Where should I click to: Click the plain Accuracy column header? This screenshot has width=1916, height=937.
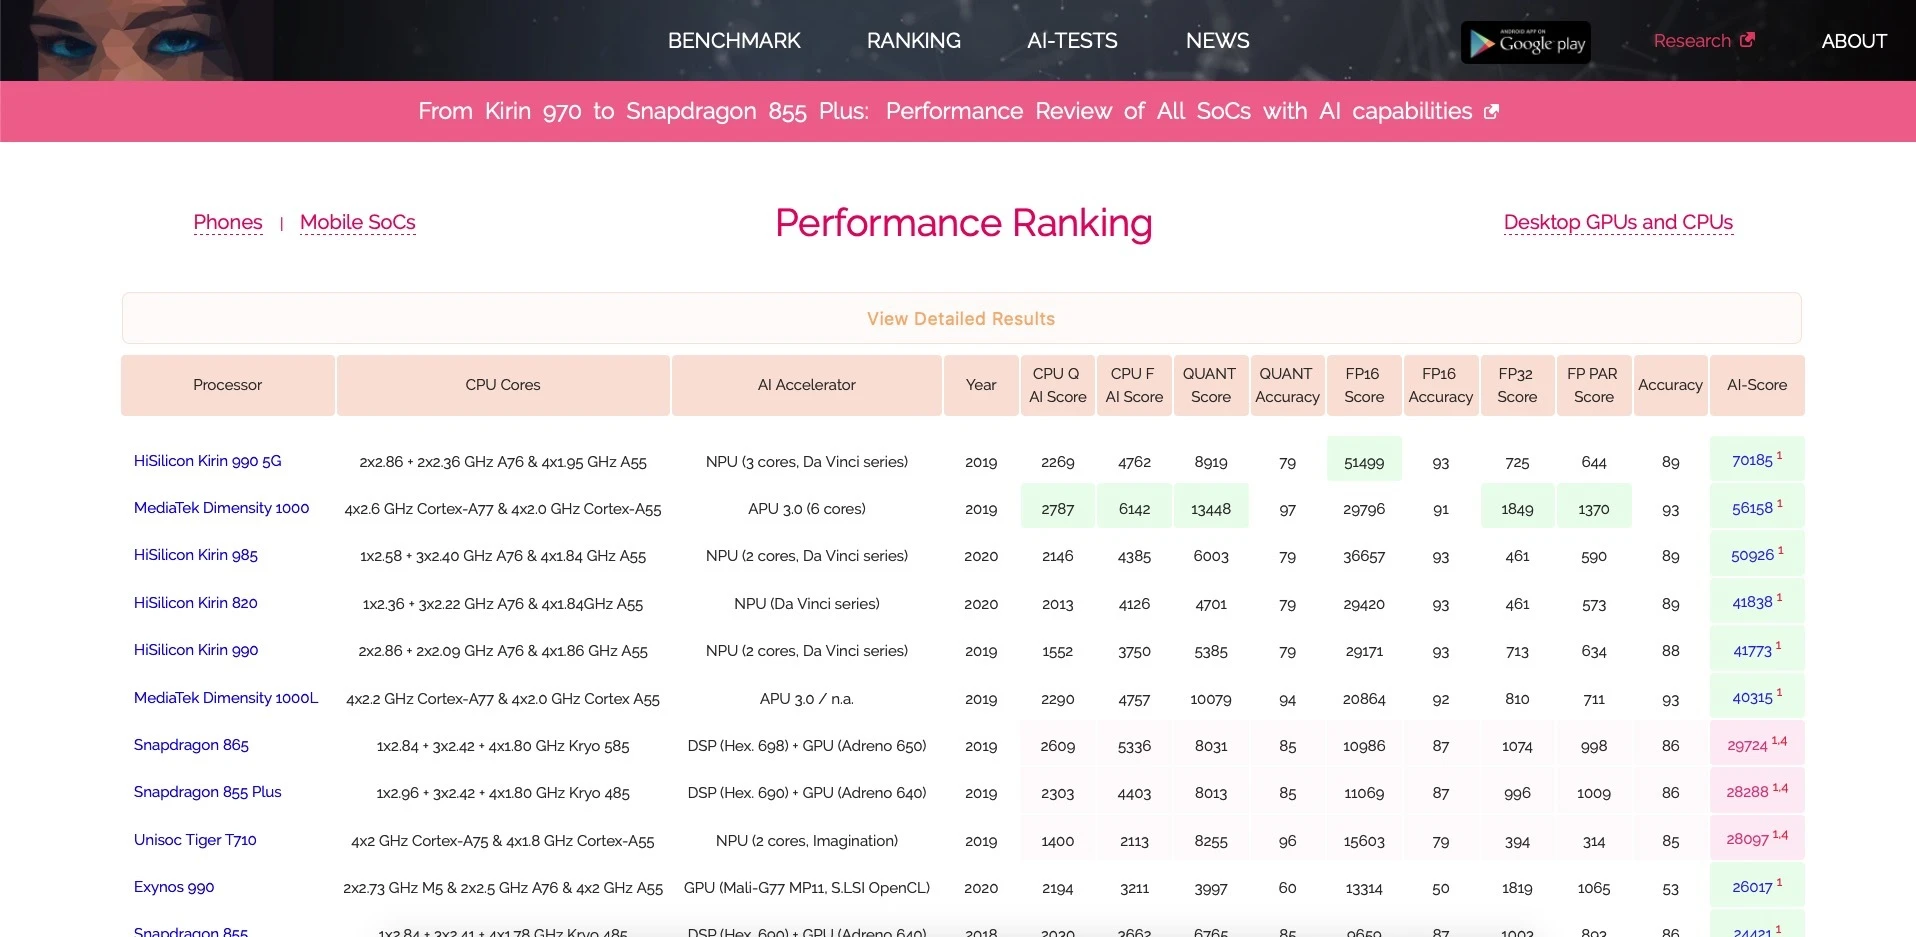1670,385
